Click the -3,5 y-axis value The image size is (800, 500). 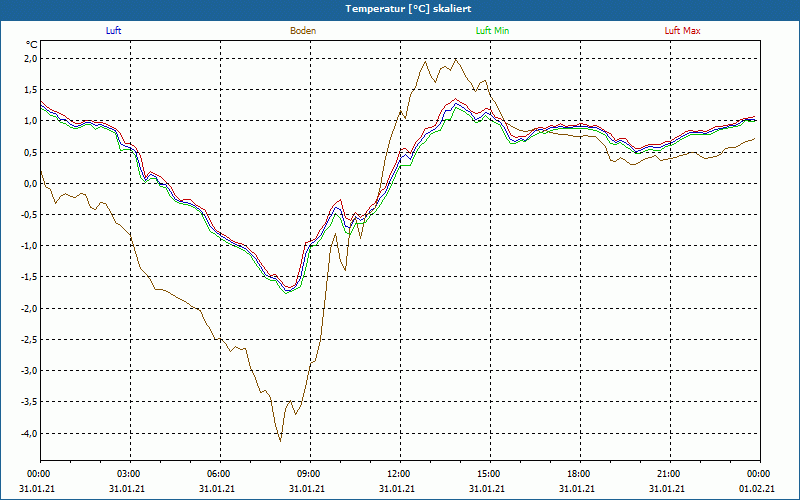click(30, 402)
